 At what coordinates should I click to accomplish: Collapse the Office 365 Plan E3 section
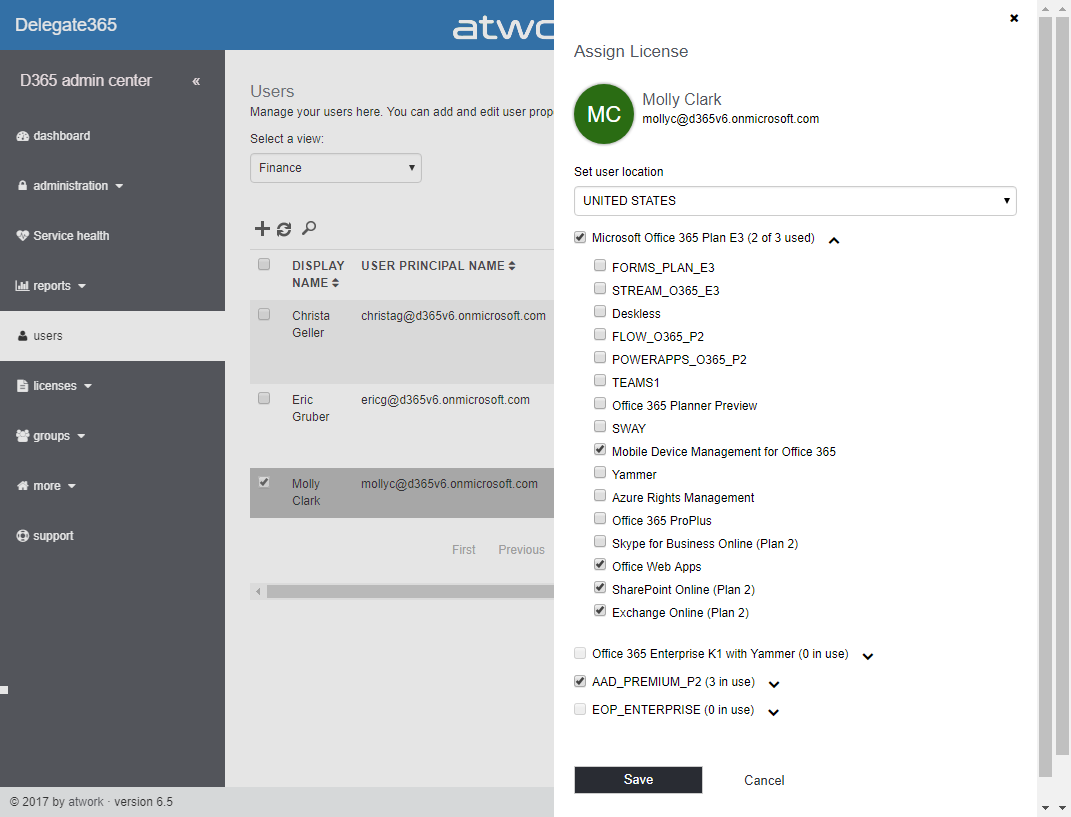pyautogui.click(x=834, y=240)
